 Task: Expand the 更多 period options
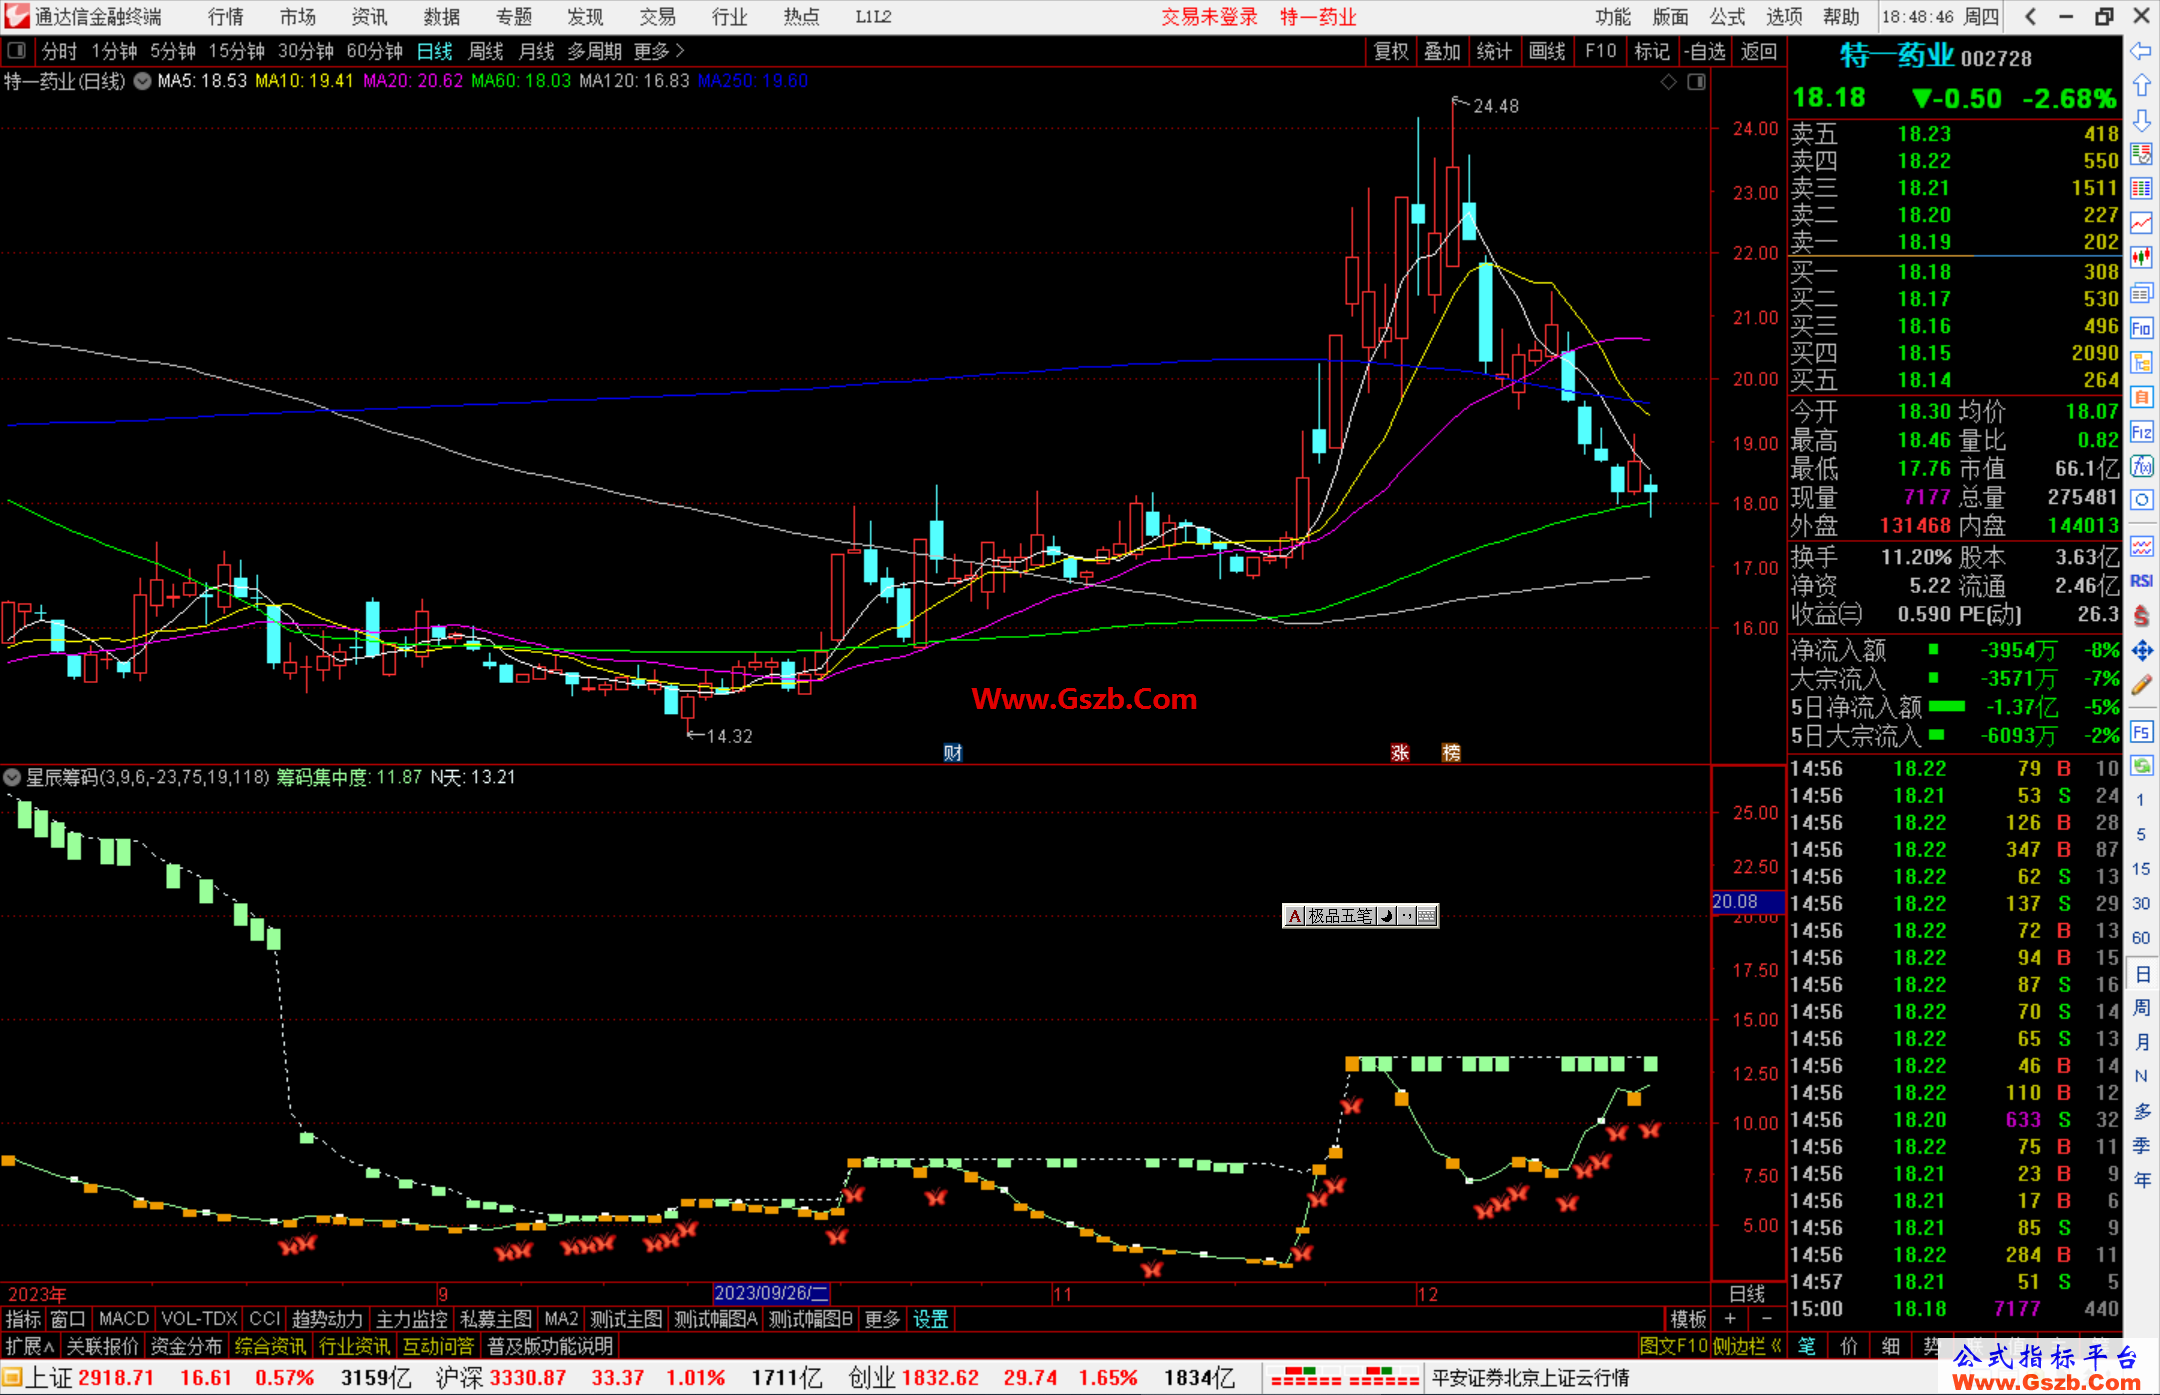coord(659,51)
